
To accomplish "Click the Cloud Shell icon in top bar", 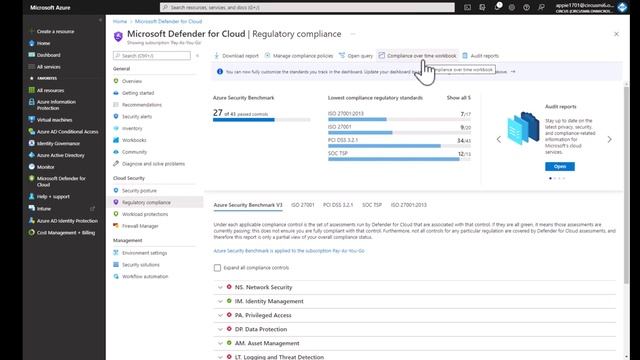I will (x=467, y=7).
